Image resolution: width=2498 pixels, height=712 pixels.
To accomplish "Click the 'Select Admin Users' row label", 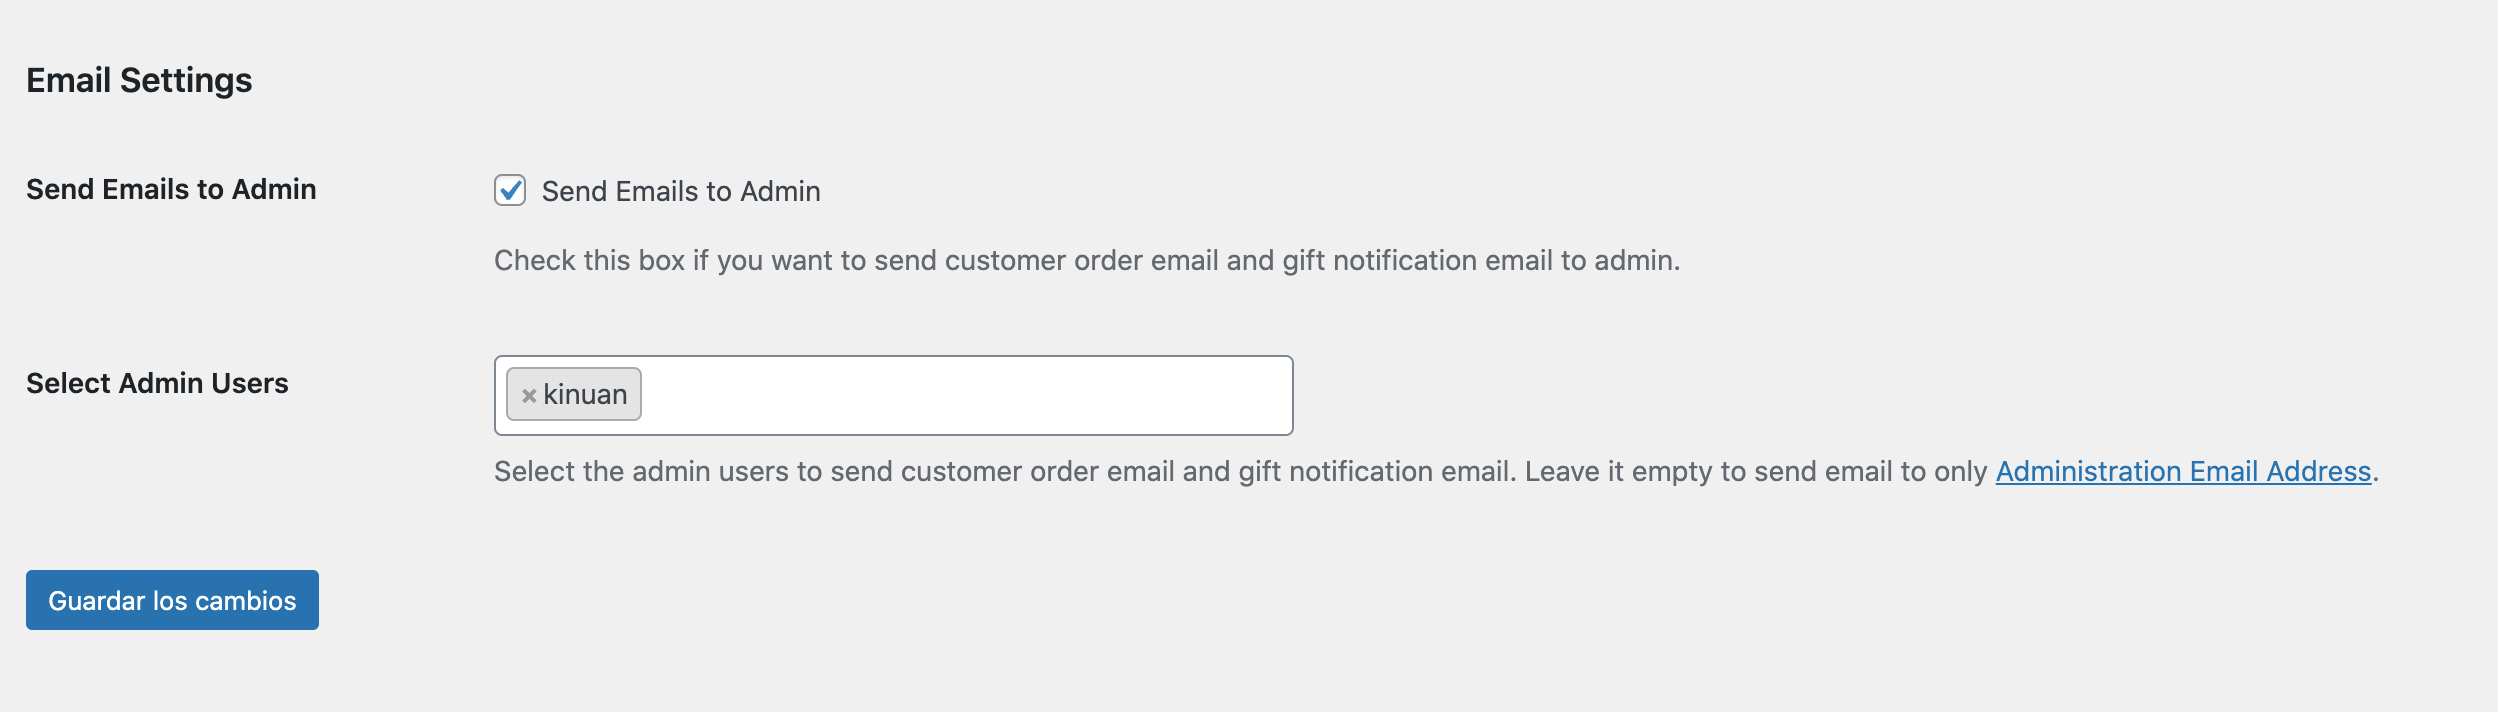I will pos(157,383).
